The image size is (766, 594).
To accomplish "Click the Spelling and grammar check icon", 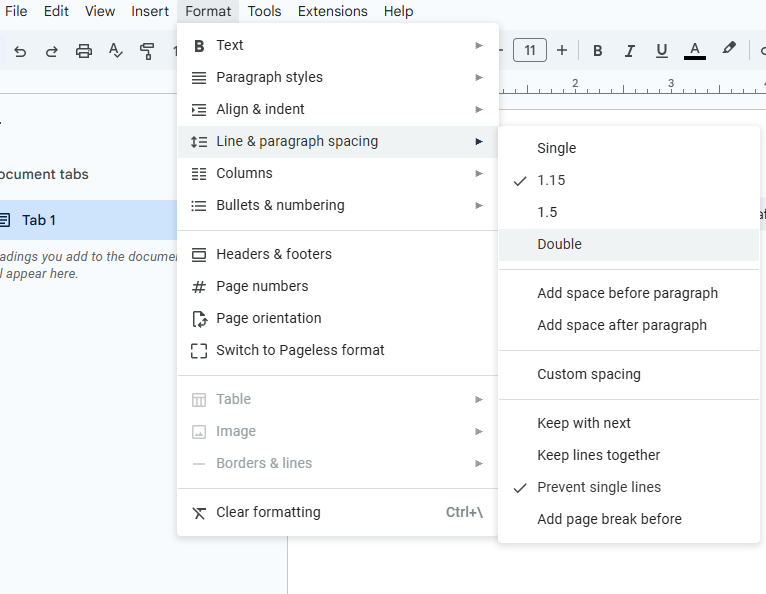I will [116, 51].
